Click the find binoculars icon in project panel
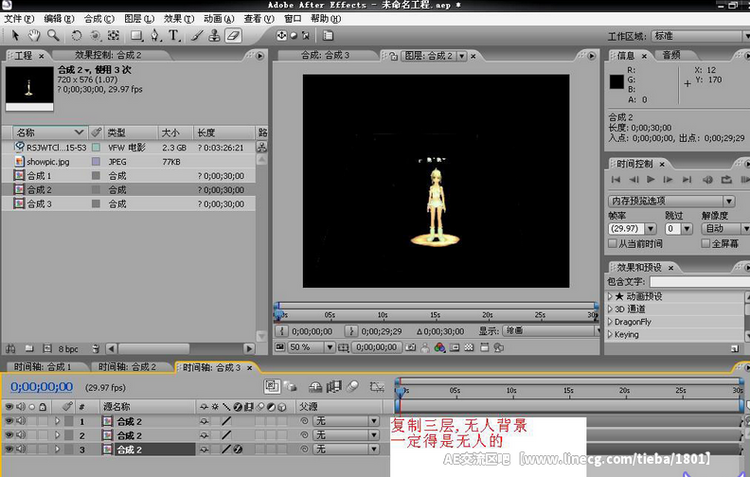The height and width of the screenshot is (477, 750). (x=11, y=349)
